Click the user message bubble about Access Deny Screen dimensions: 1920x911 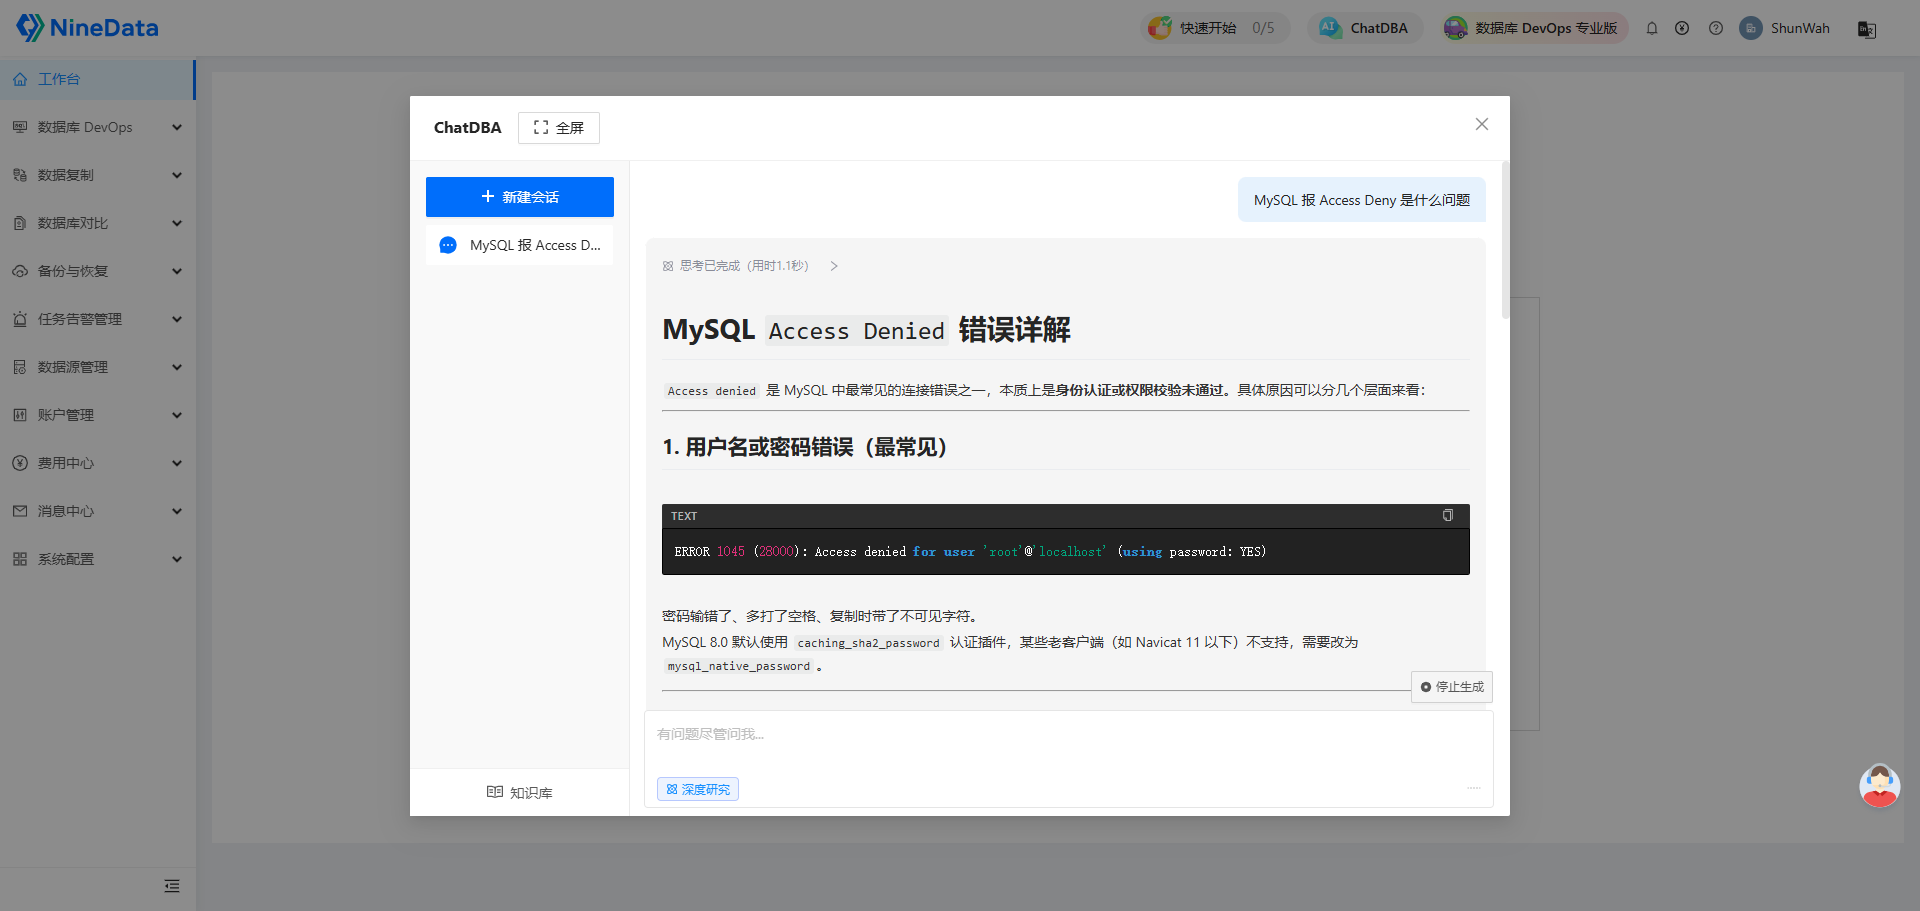click(1362, 200)
